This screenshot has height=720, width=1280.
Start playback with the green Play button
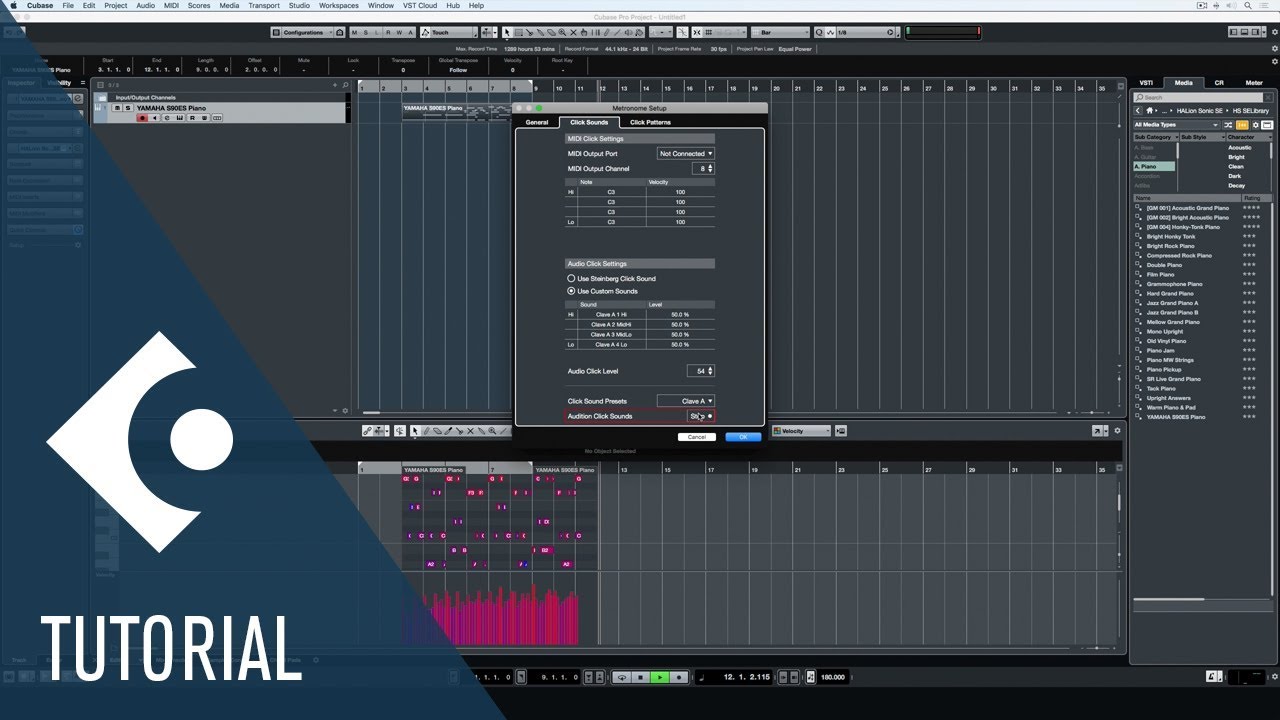660,677
